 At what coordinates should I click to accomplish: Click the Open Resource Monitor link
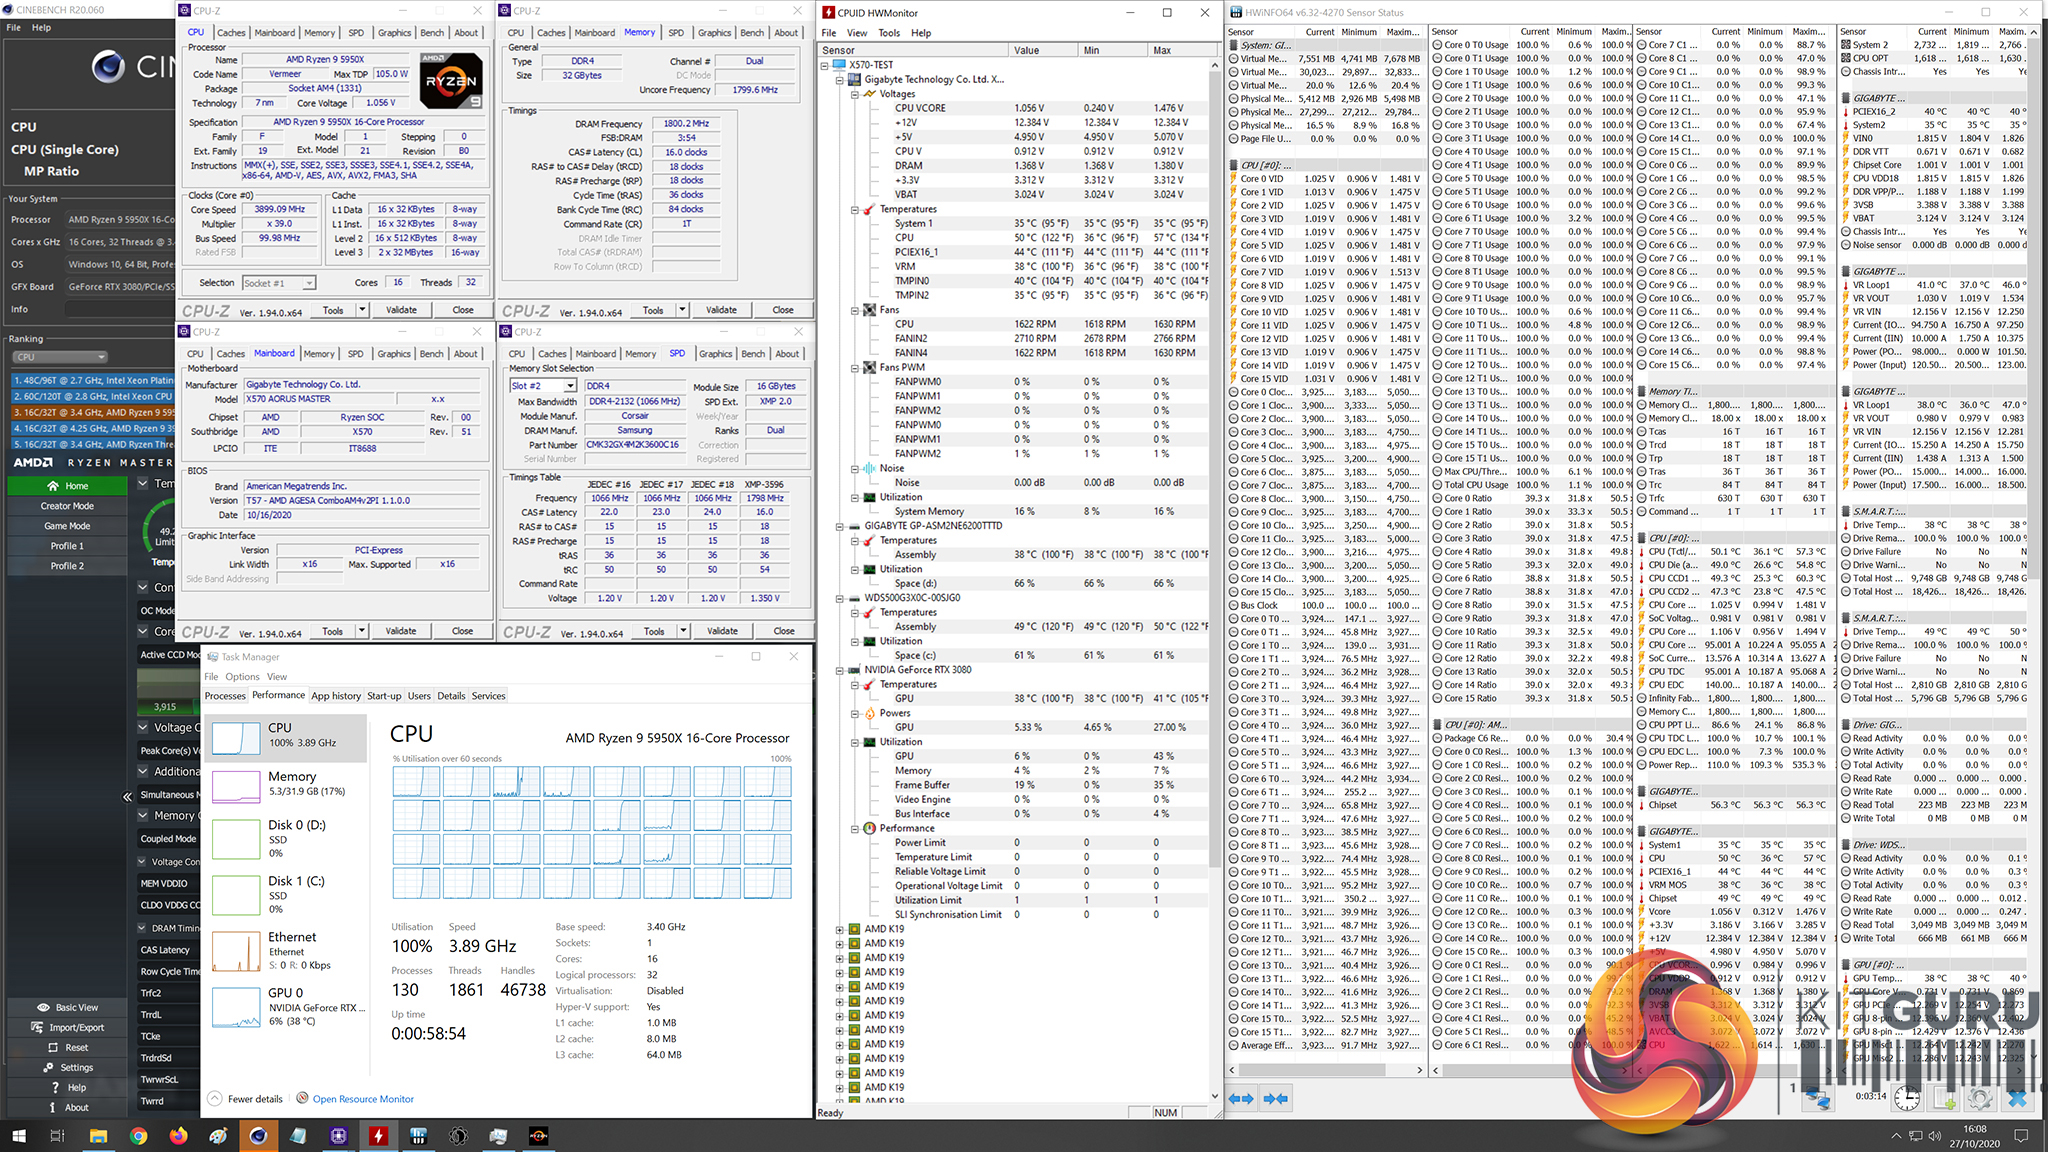(x=362, y=1099)
